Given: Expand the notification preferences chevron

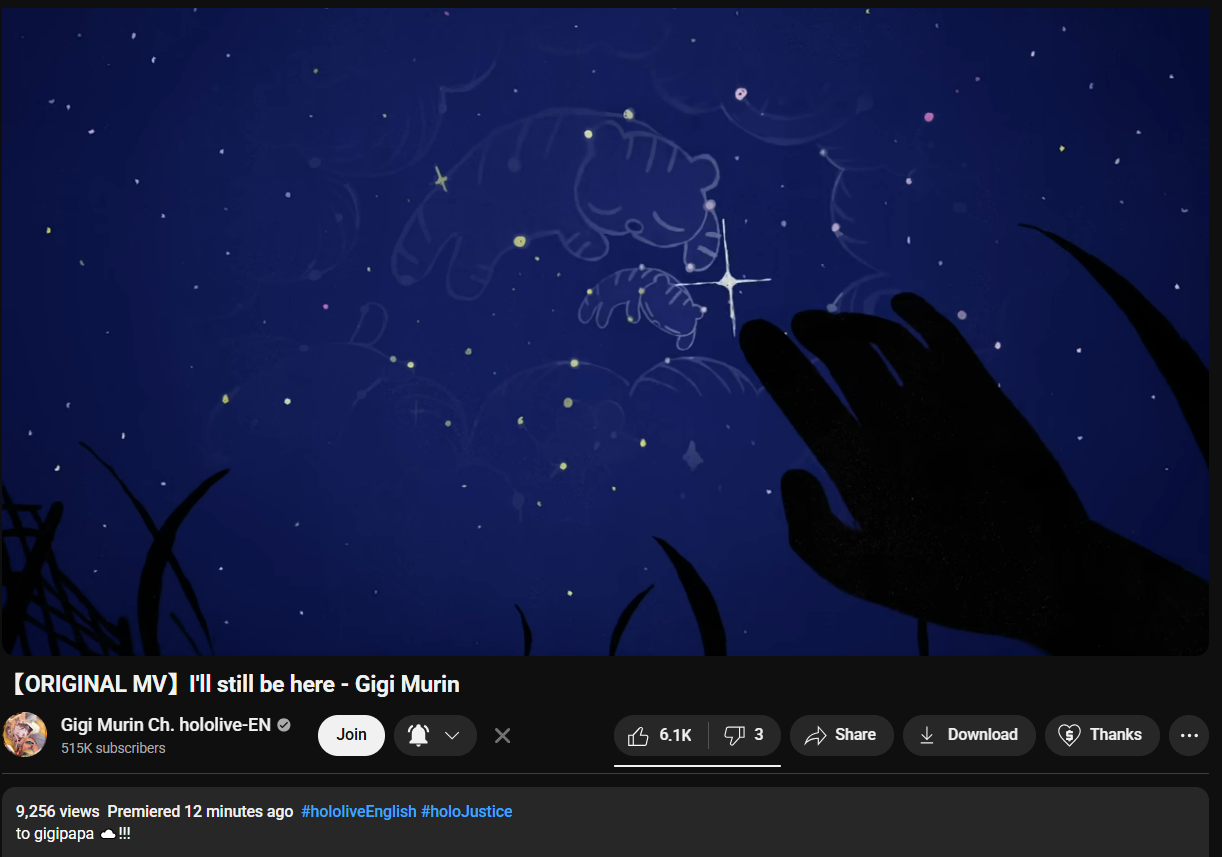Looking at the screenshot, I should [x=452, y=735].
